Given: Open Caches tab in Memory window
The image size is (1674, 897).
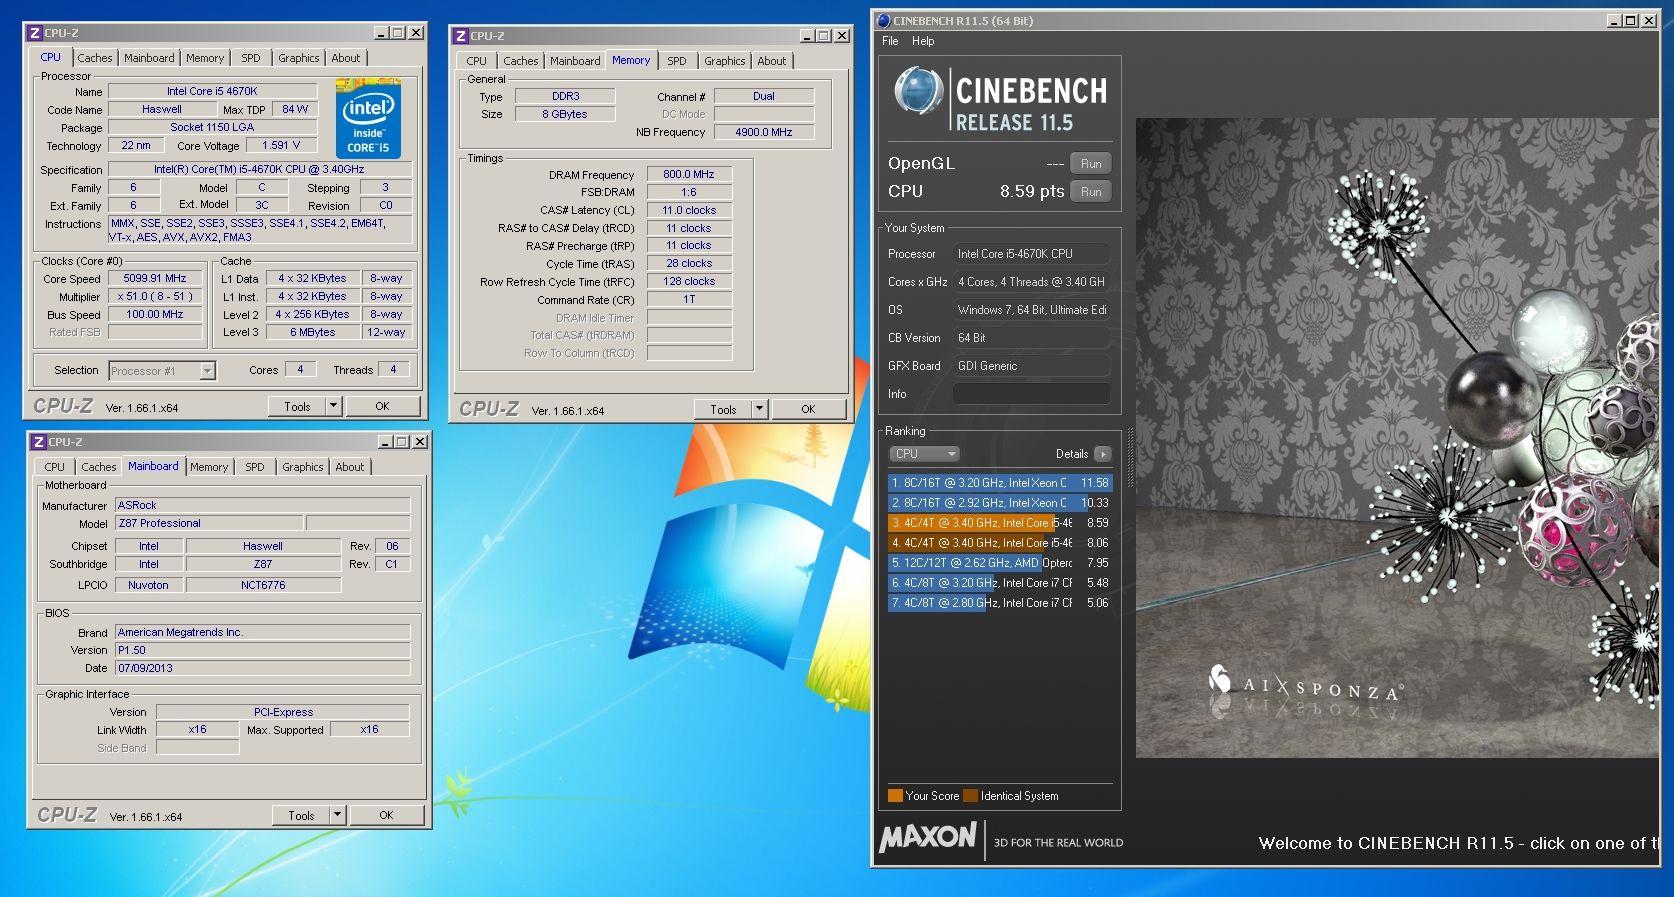Looking at the screenshot, I should 521,61.
